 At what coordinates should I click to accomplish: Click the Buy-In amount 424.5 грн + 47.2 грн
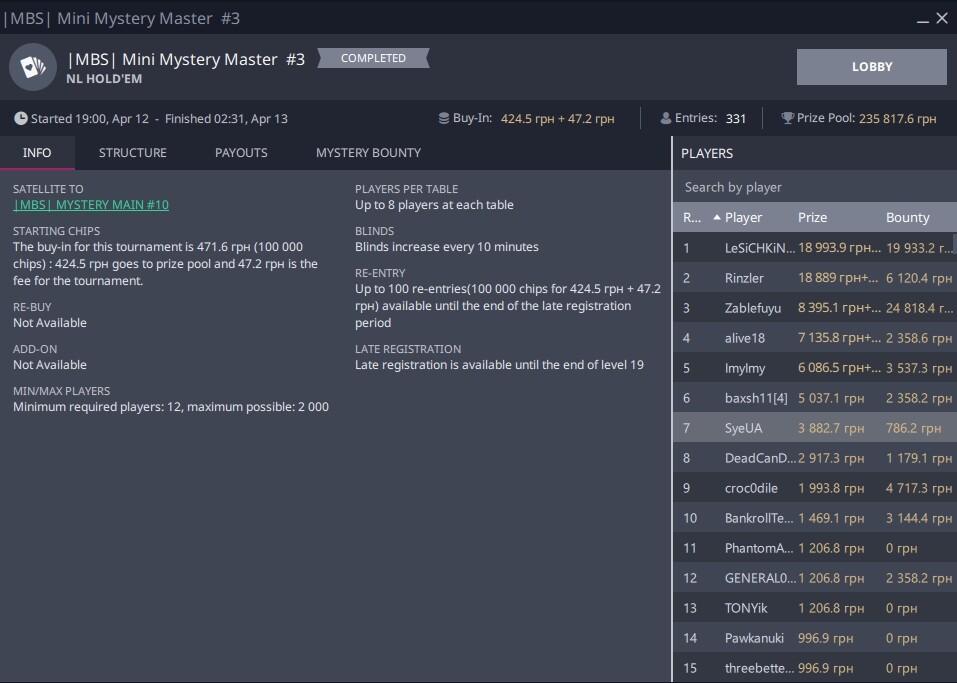tap(557, 118)
